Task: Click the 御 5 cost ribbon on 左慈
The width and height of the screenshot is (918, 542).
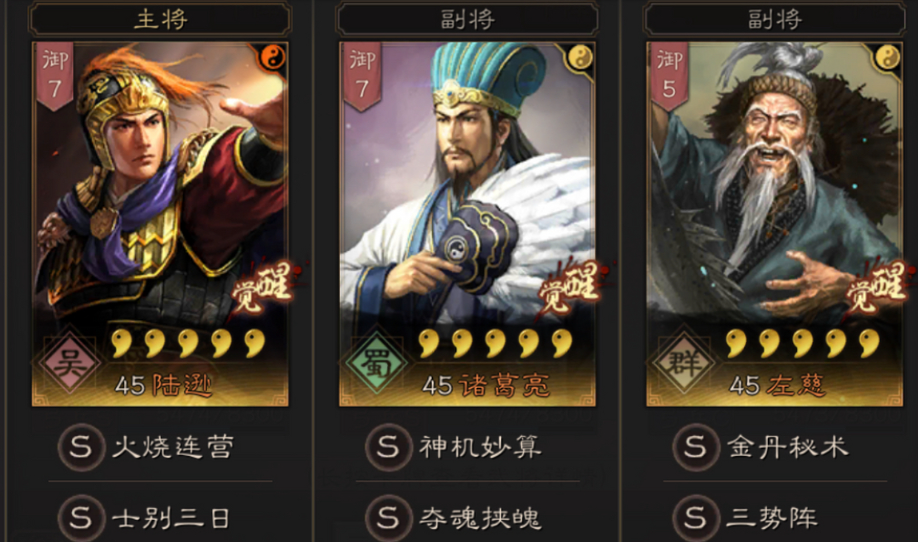Action: coord(670,76)
